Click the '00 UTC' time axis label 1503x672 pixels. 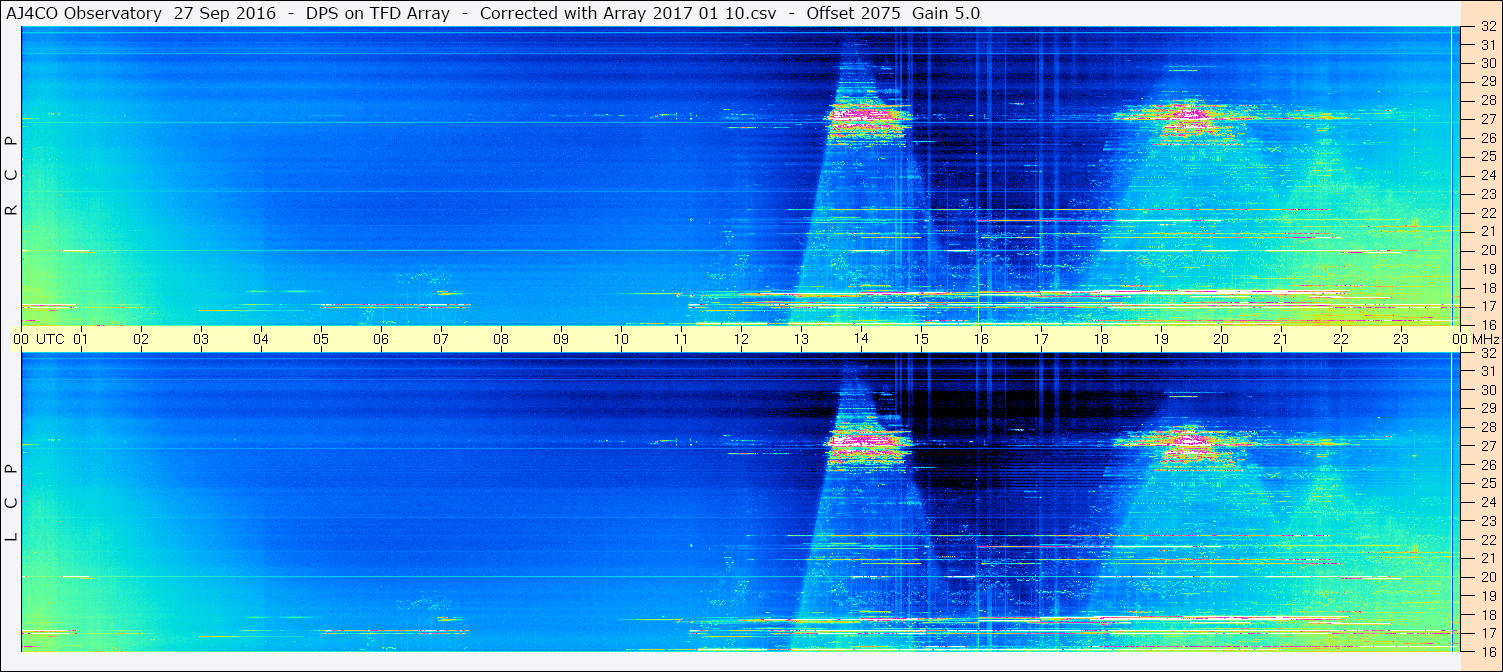(39, 339)
